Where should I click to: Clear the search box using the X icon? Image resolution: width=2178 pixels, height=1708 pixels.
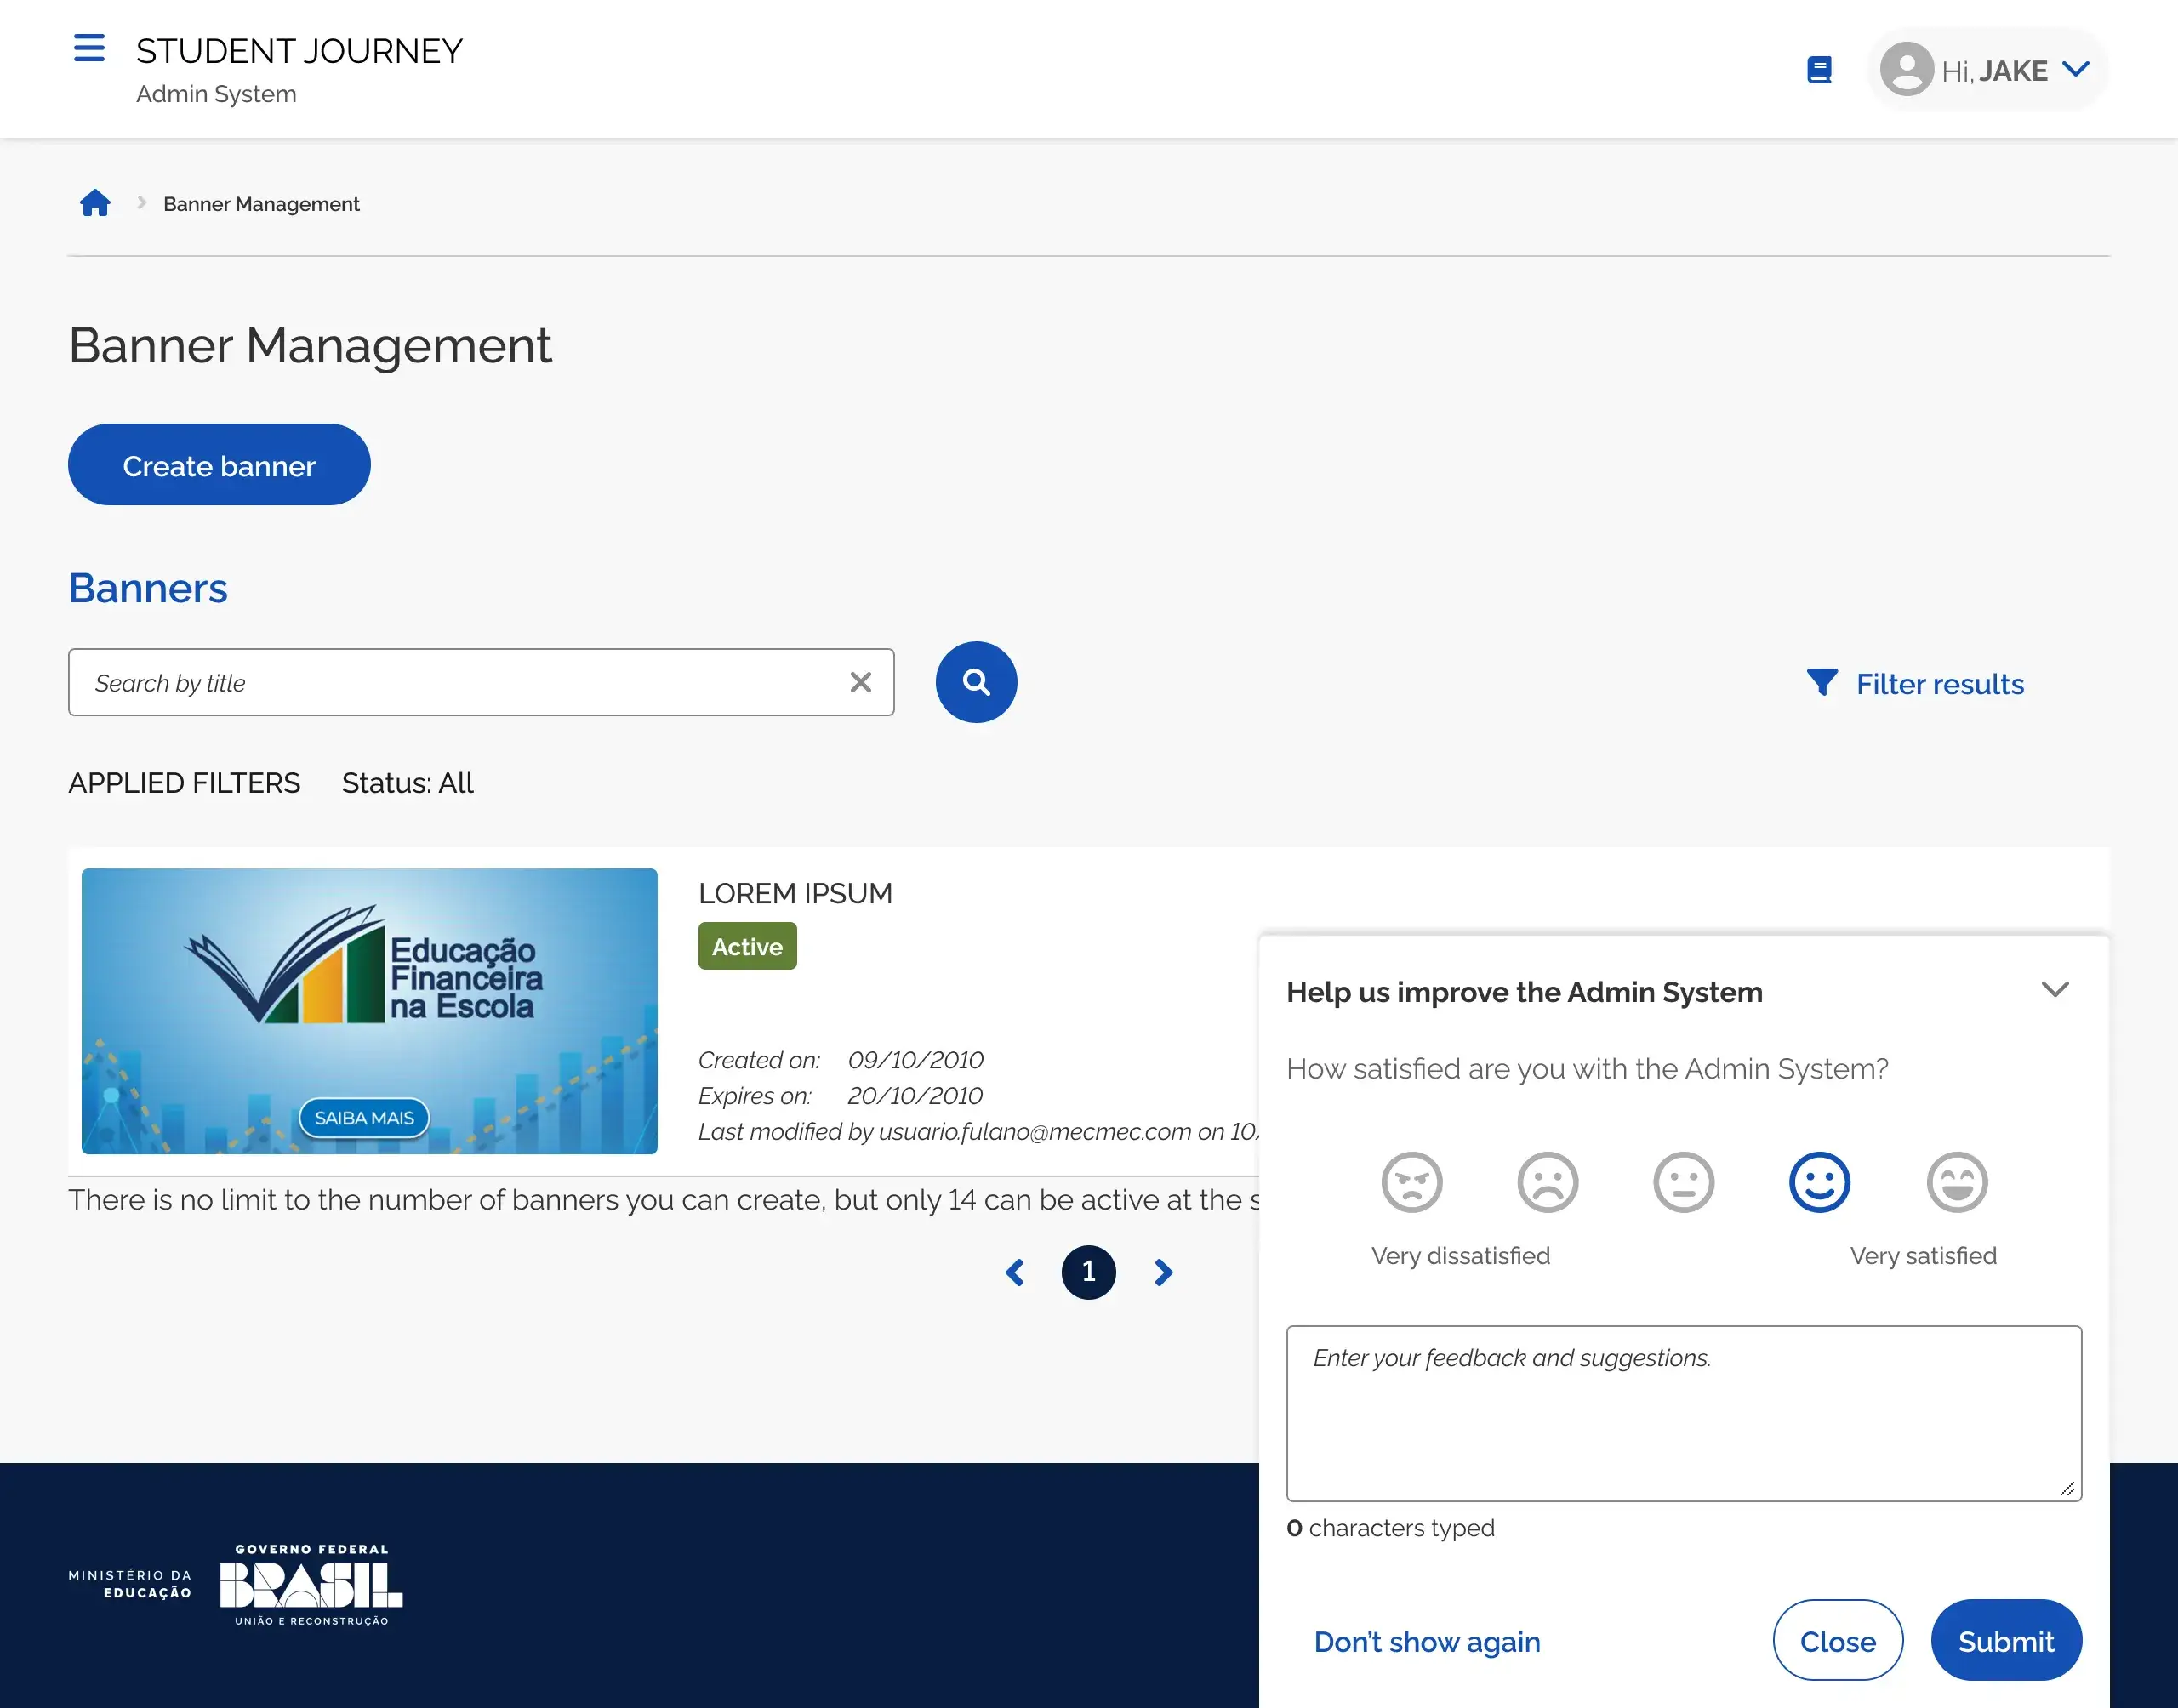860,682
